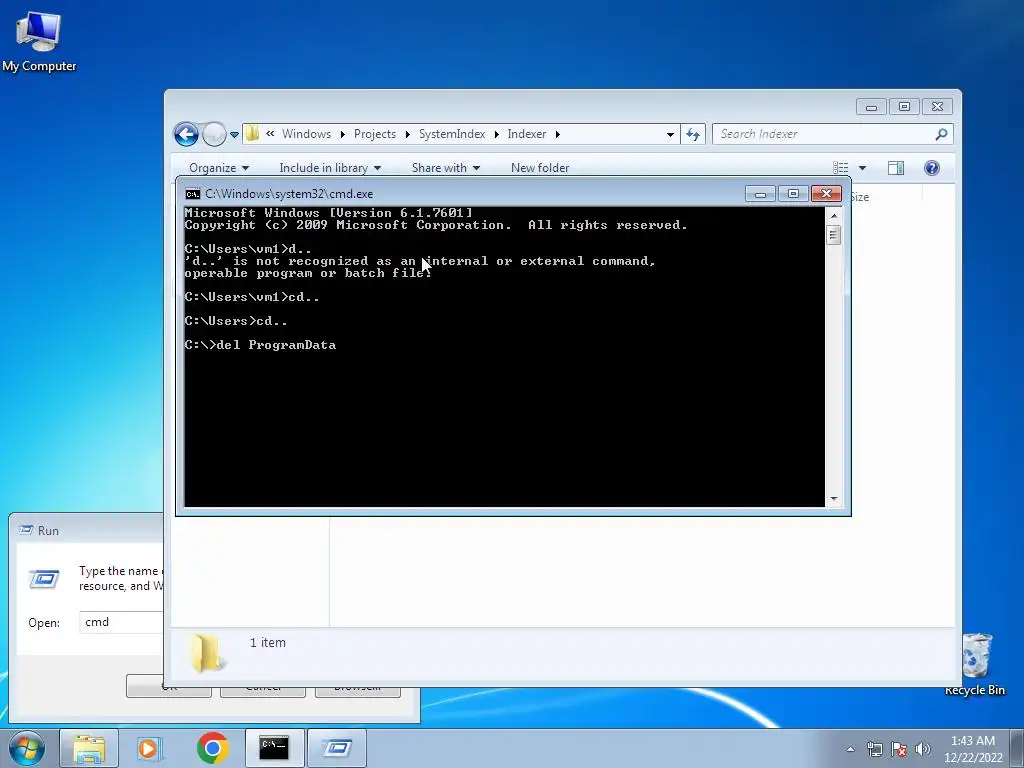
Task: Expand arrow after Windows breadcrumb
Action: 343,135
